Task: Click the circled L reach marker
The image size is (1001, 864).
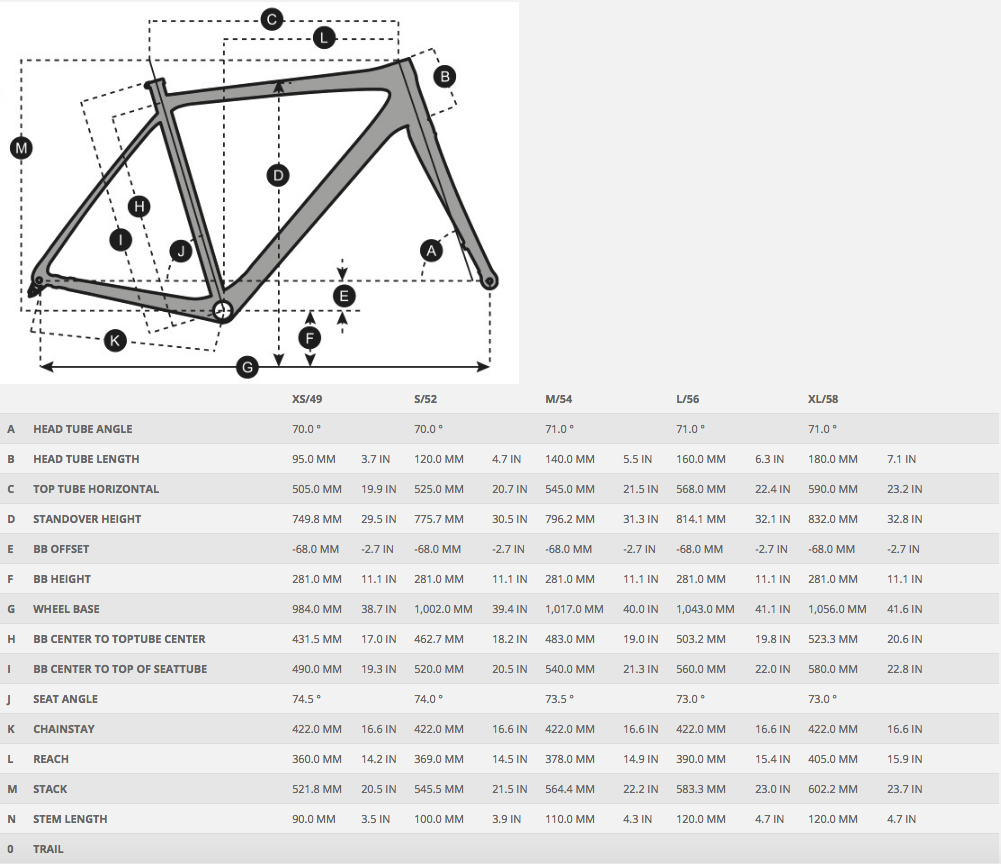Action: (x=324, y=38)
